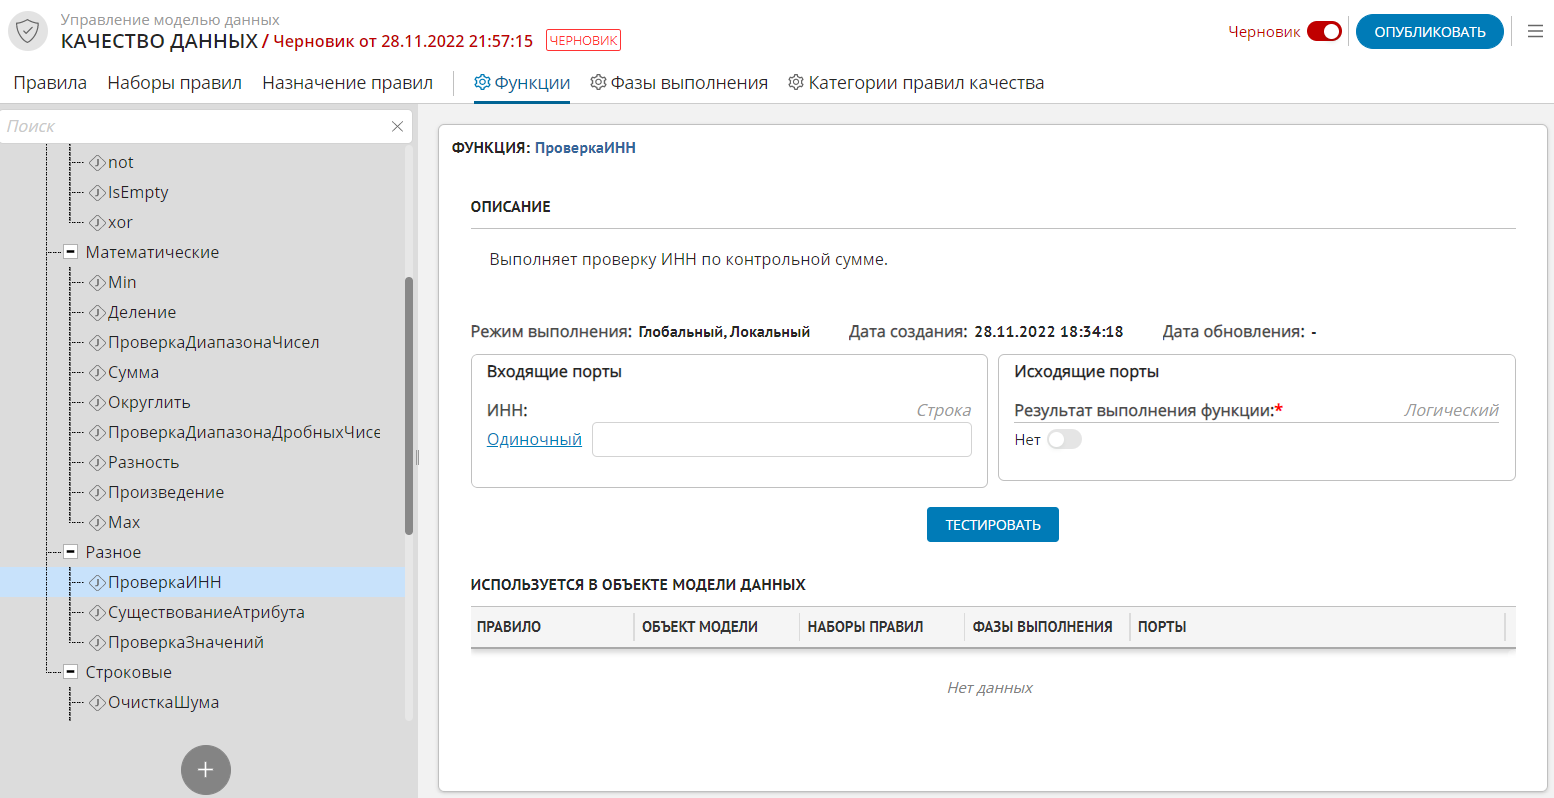Click the tree panel vertical scrollbar
Viewport: 1554px width, 798px height.
[409, 405]
